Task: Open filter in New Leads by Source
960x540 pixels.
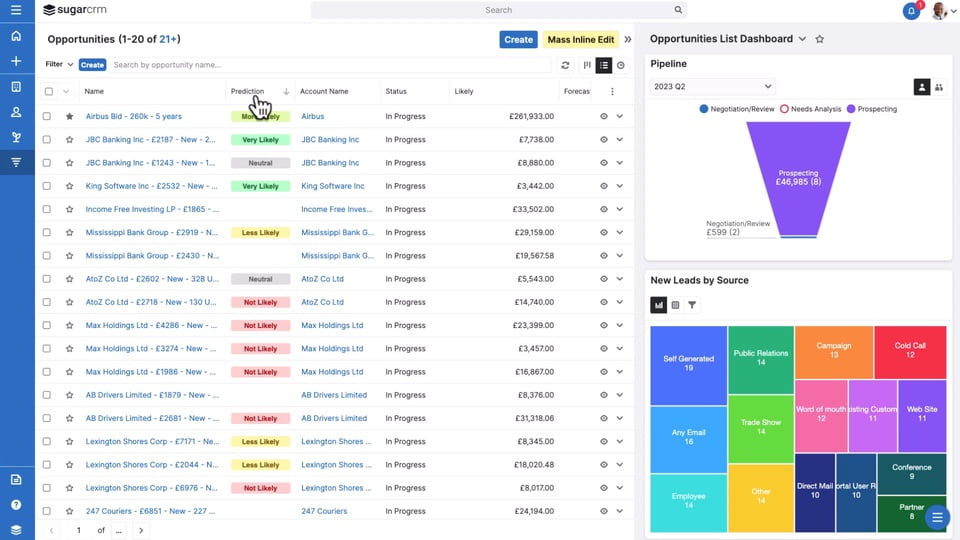Action: (692, 305)
